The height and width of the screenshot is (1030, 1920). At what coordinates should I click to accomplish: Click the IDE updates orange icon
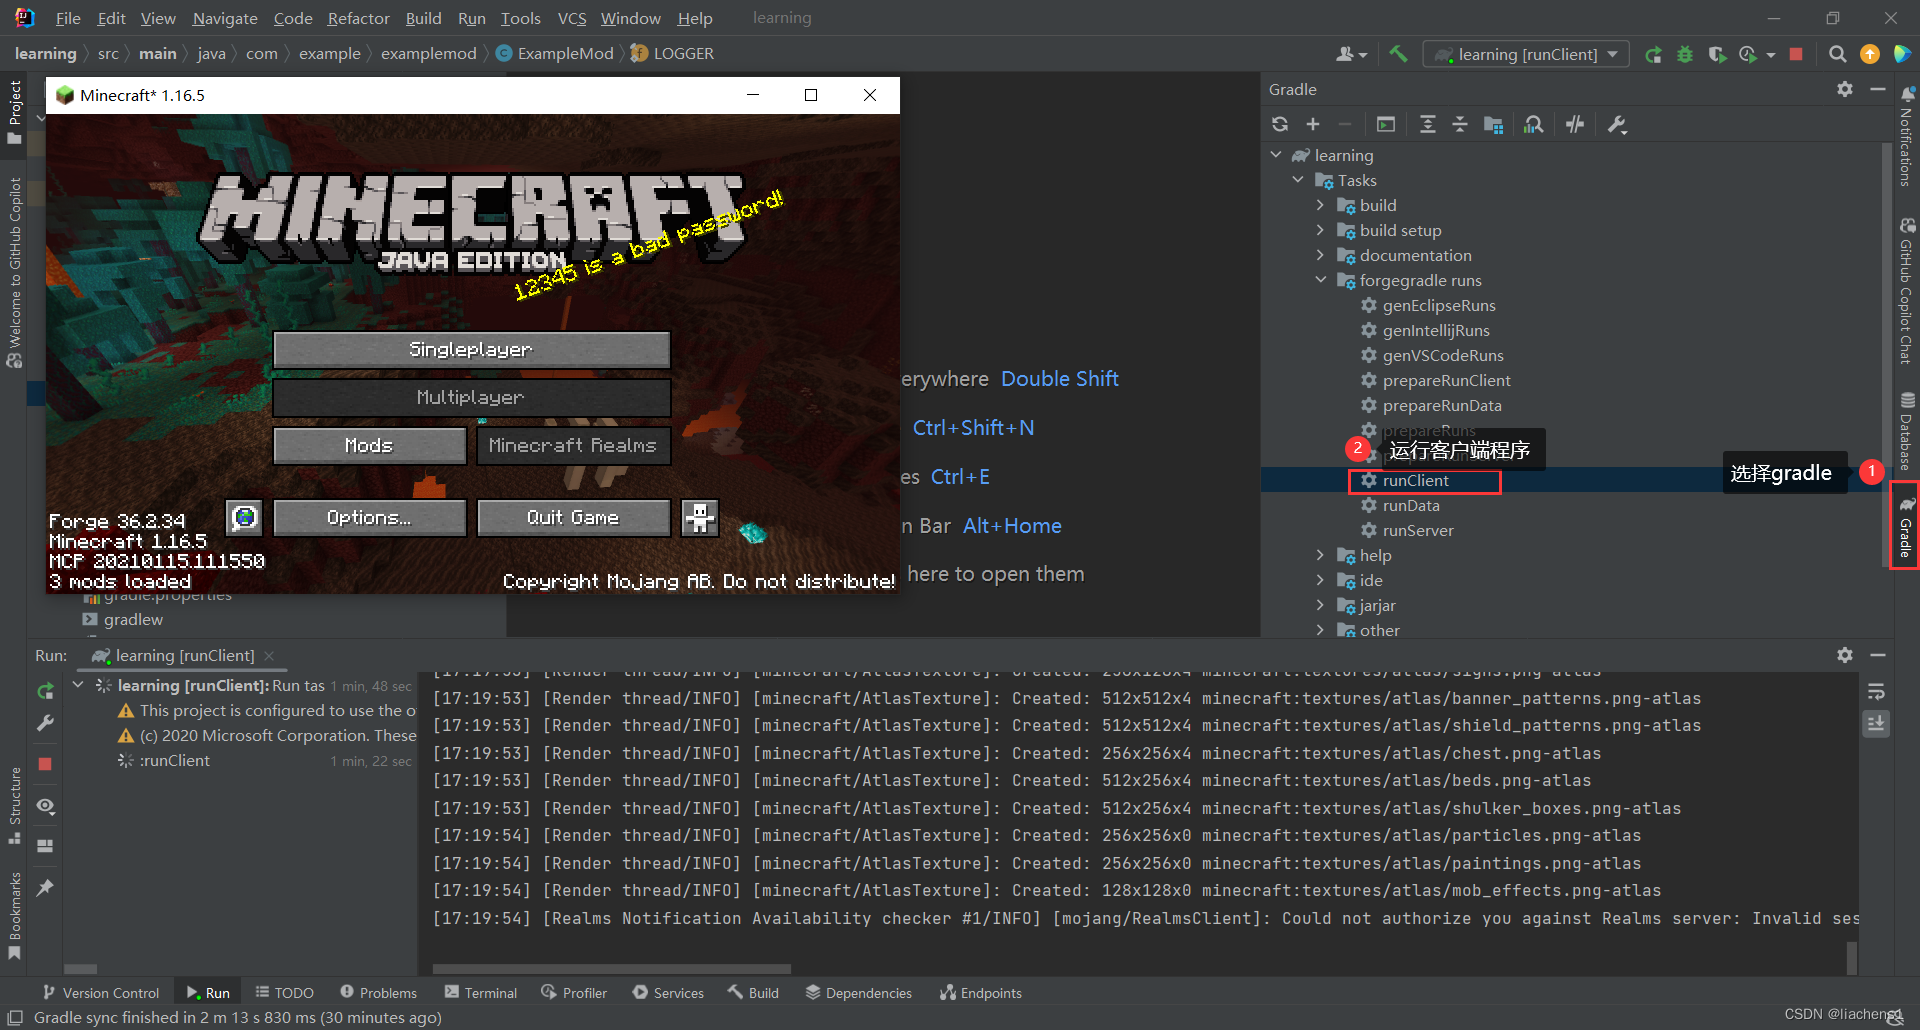[1870, 54]
